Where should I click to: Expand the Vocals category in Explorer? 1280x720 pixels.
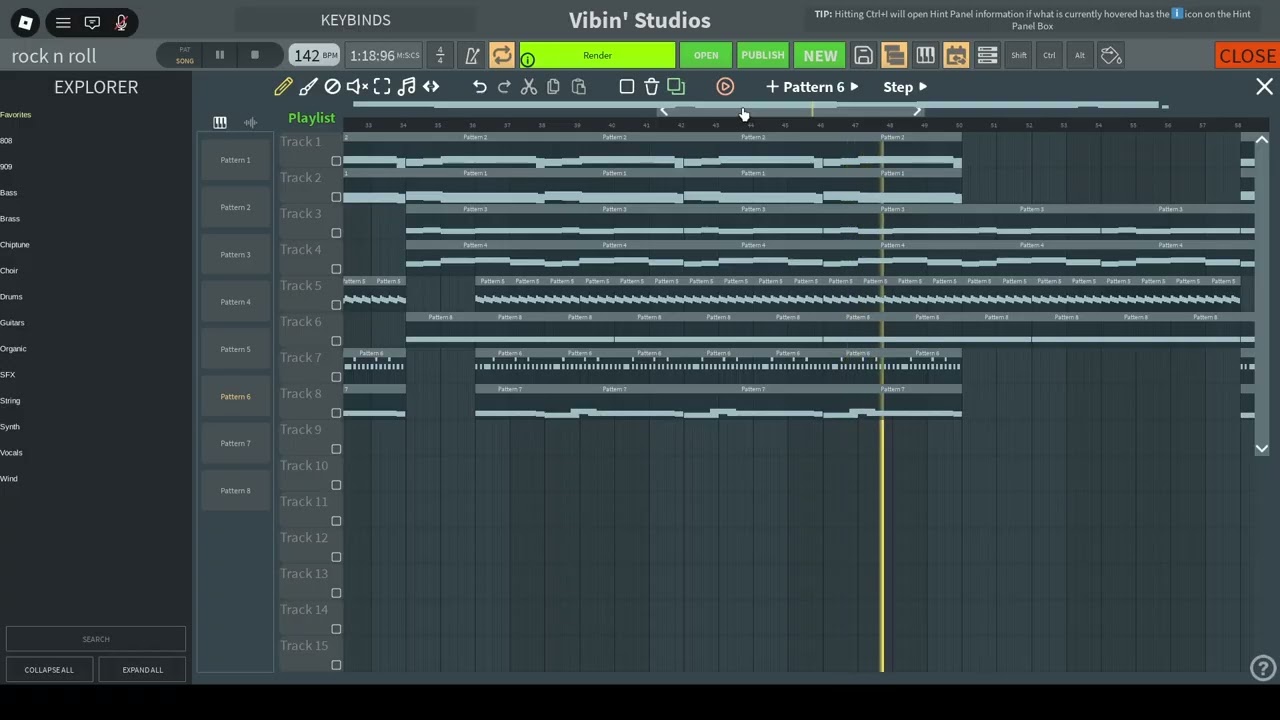point(11,453)
